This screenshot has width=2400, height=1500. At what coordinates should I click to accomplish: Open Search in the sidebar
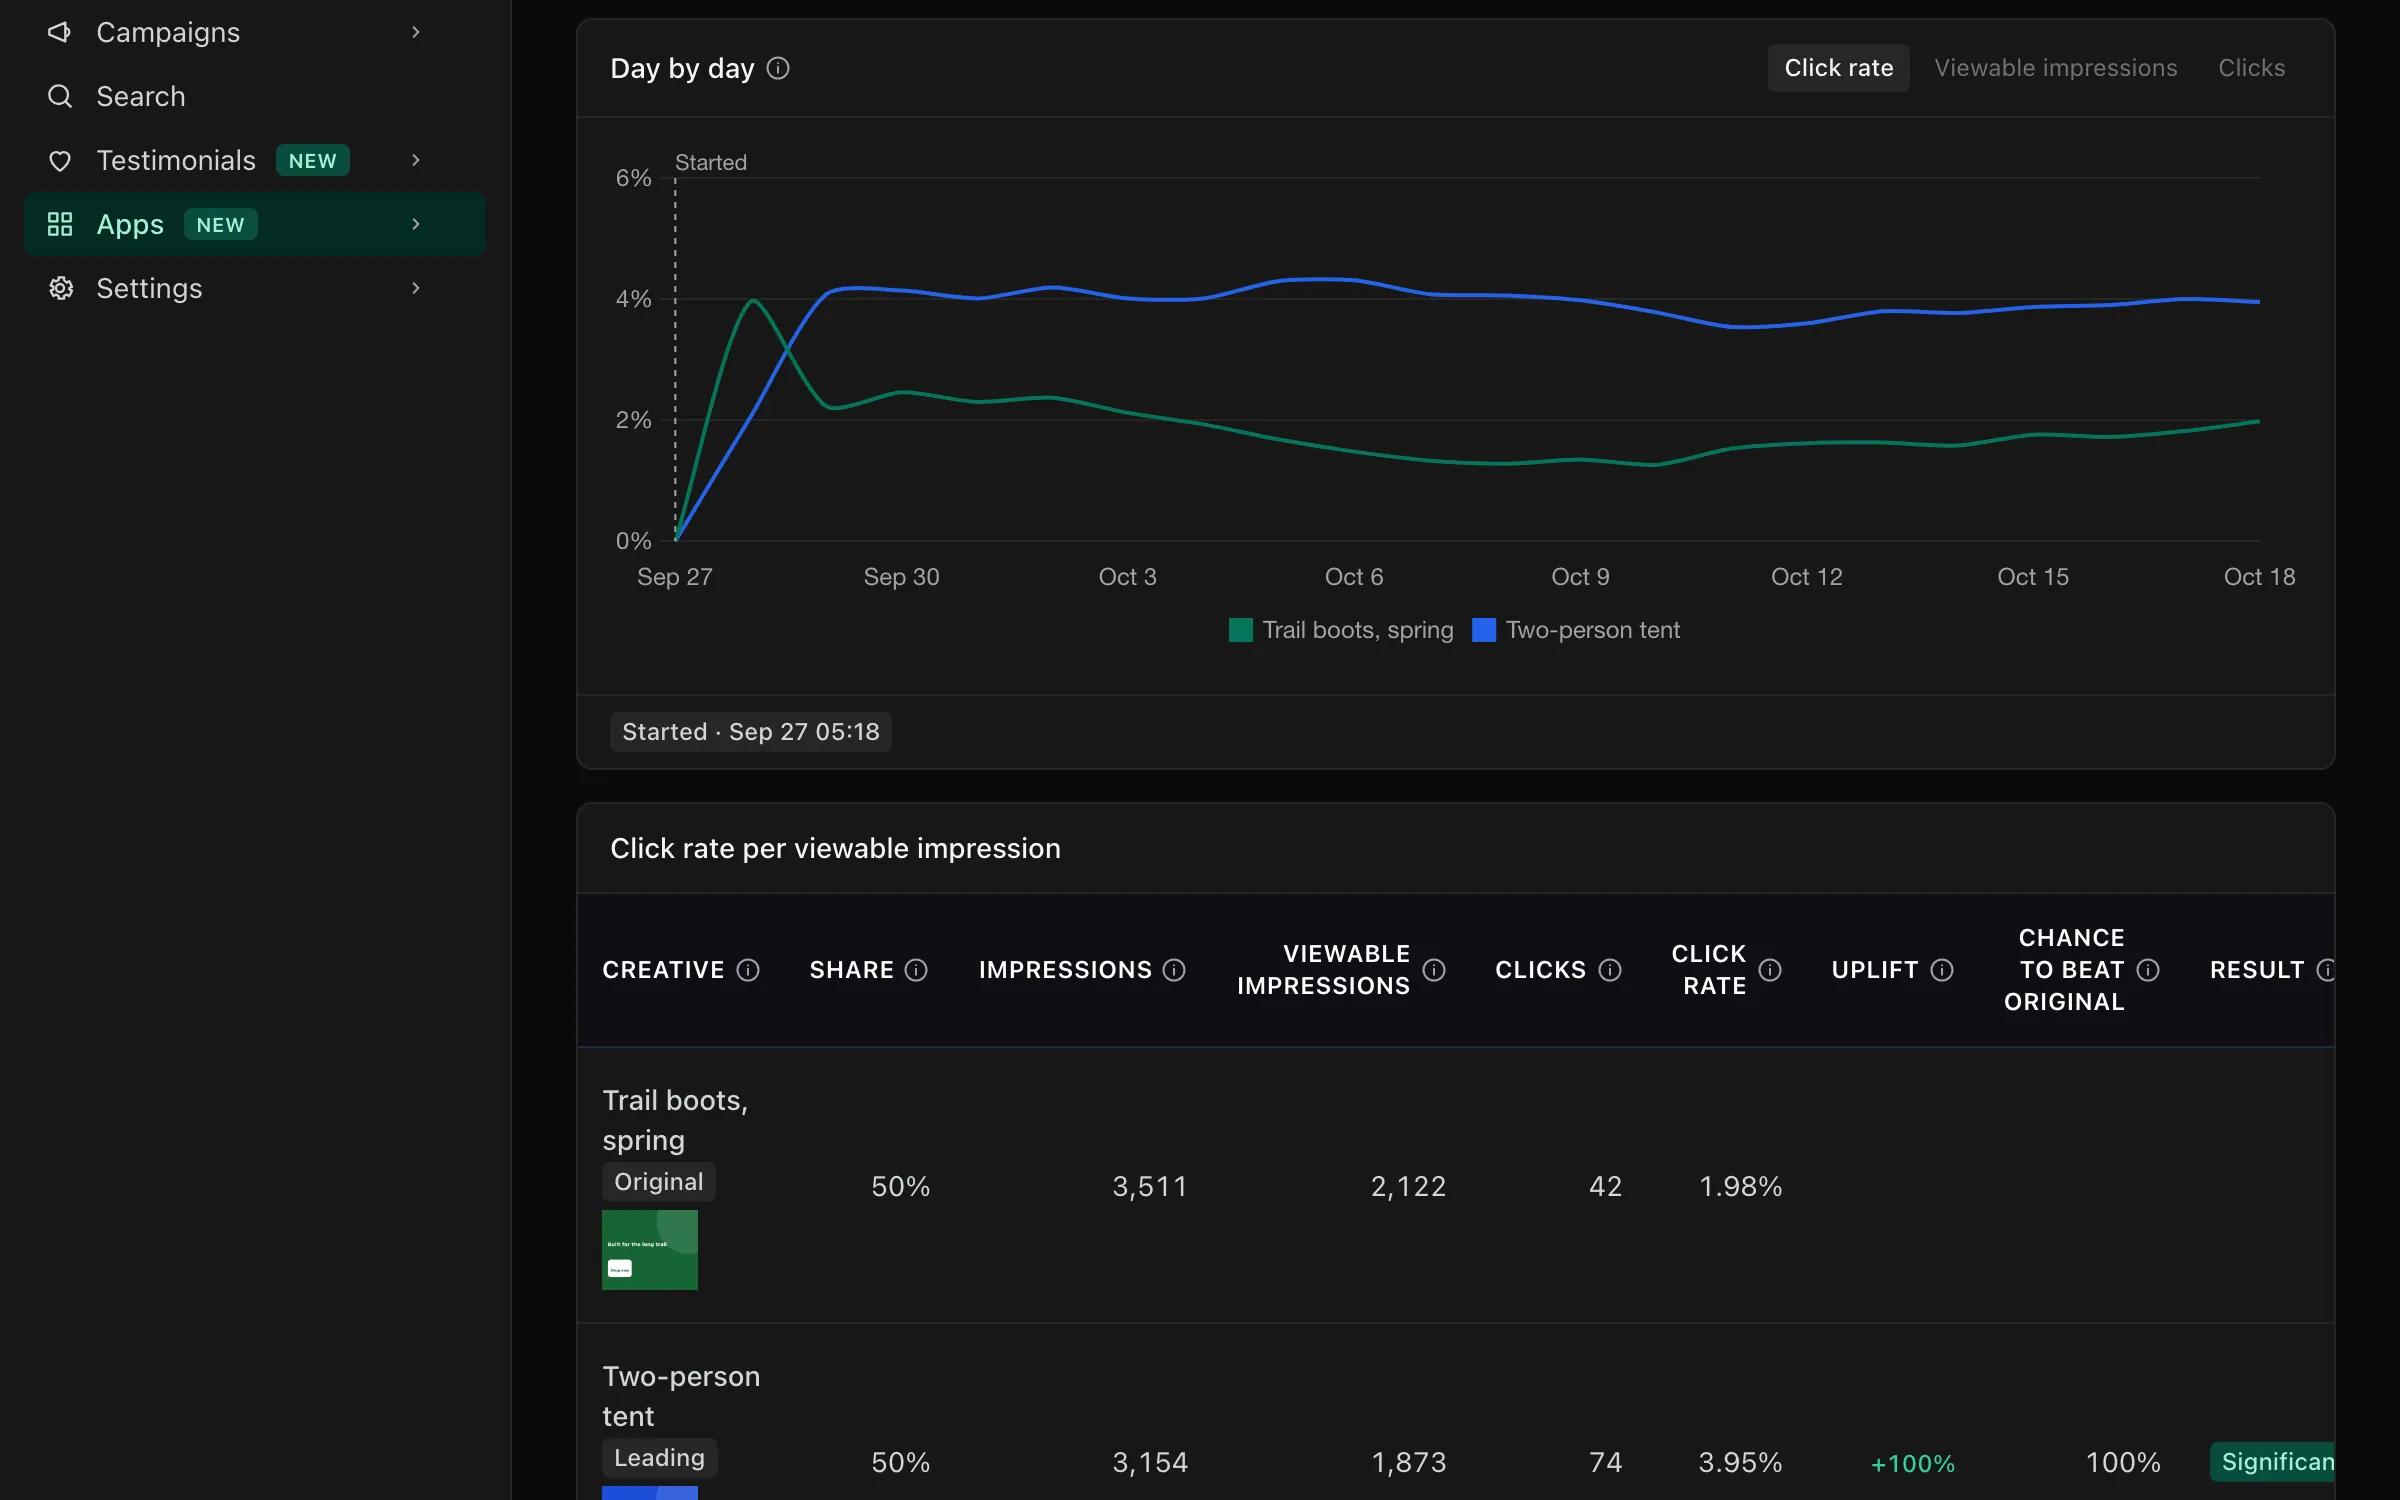(254, 96)
